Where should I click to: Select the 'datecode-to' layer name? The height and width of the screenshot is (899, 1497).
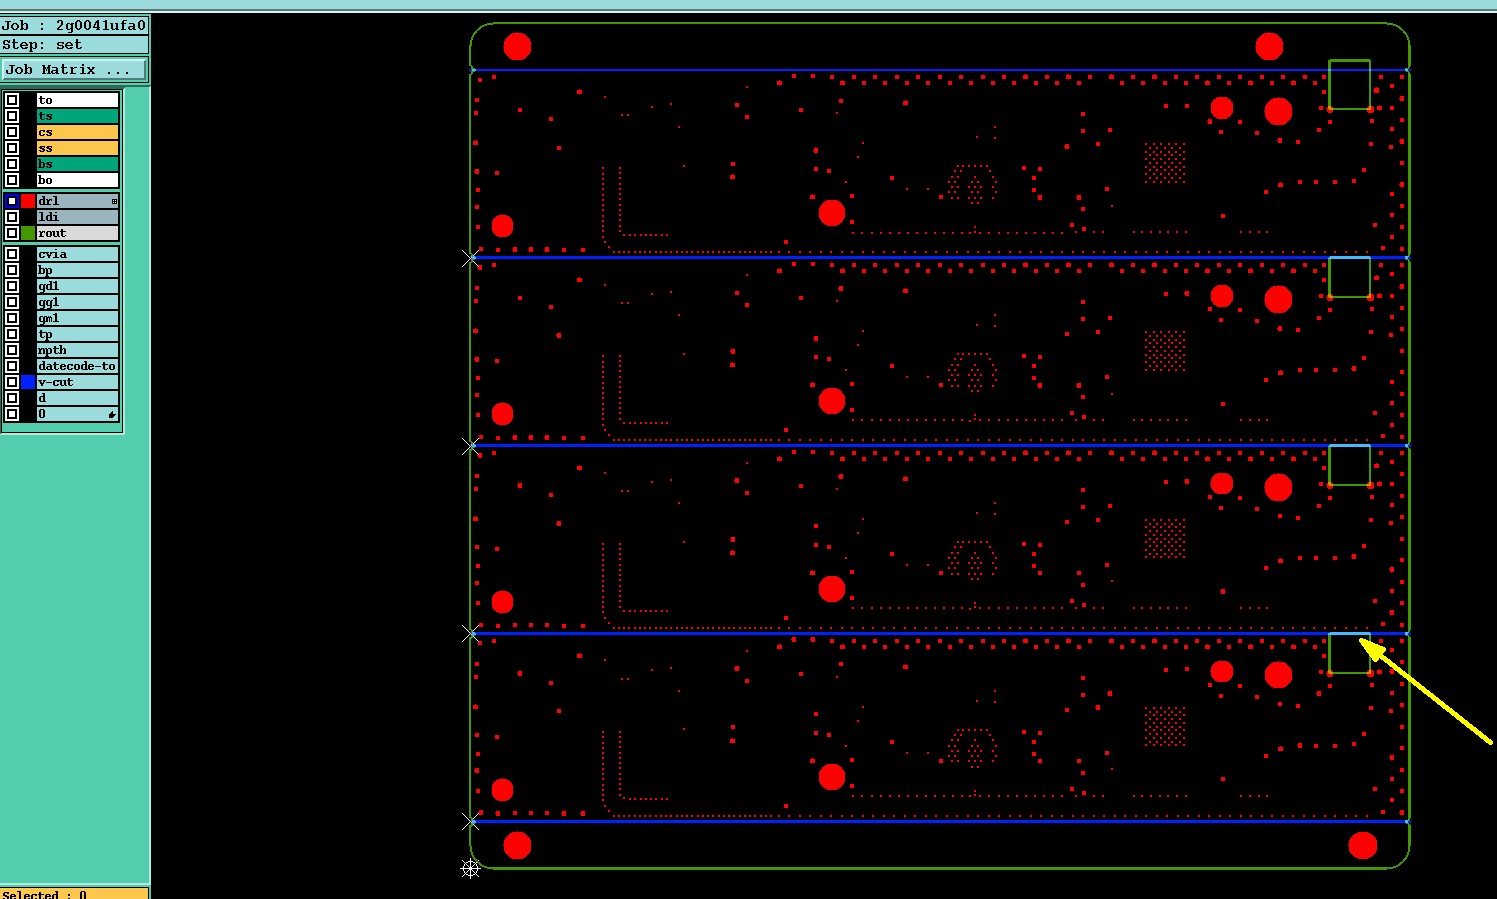(78, 366)
